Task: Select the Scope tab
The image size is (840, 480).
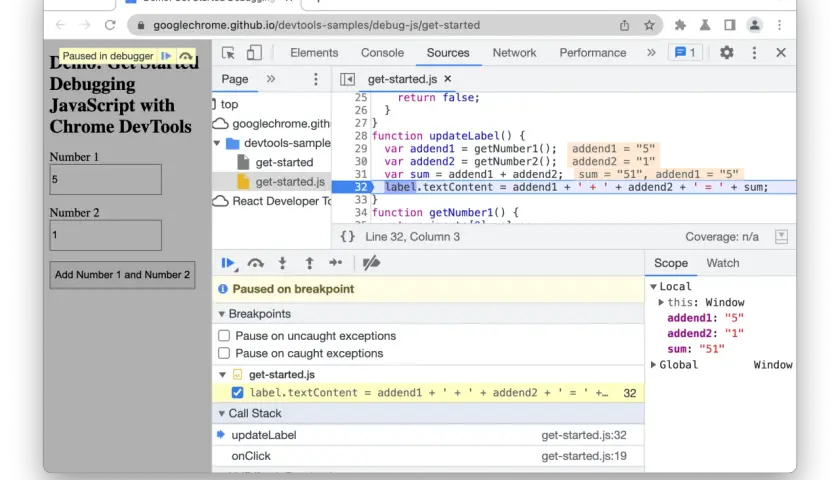Action: (671, 263)
